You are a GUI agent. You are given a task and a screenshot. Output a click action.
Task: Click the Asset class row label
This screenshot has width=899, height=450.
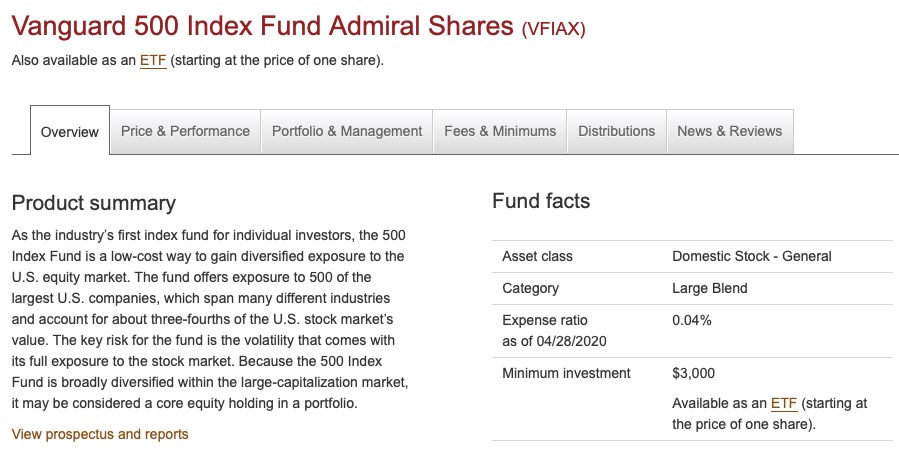click(x=537, y=256)
